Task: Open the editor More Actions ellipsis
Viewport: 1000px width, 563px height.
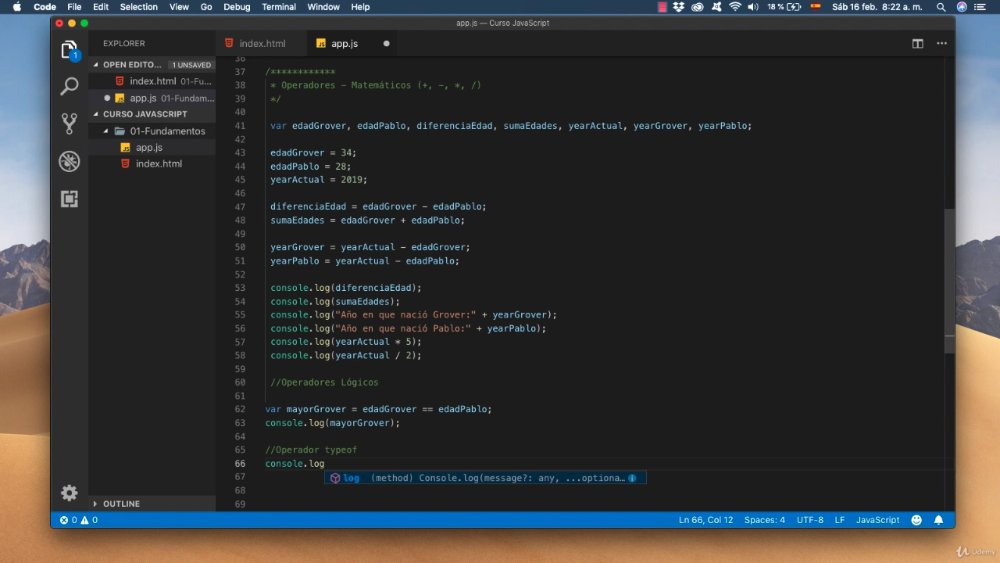Action: (941, 43)
